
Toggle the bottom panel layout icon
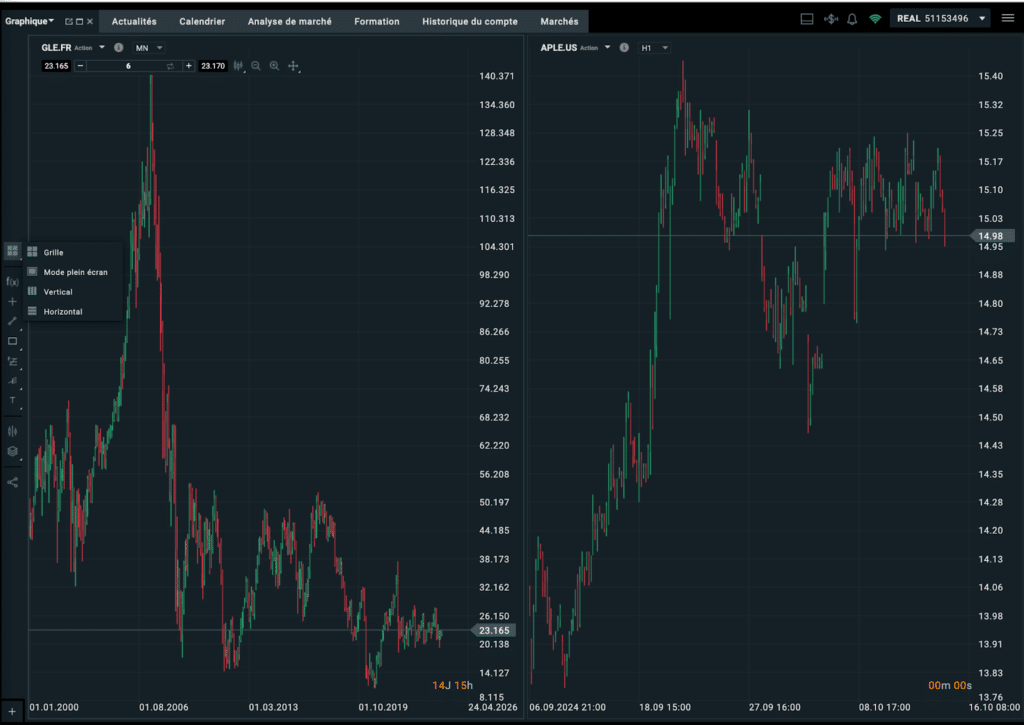(807, 19)
